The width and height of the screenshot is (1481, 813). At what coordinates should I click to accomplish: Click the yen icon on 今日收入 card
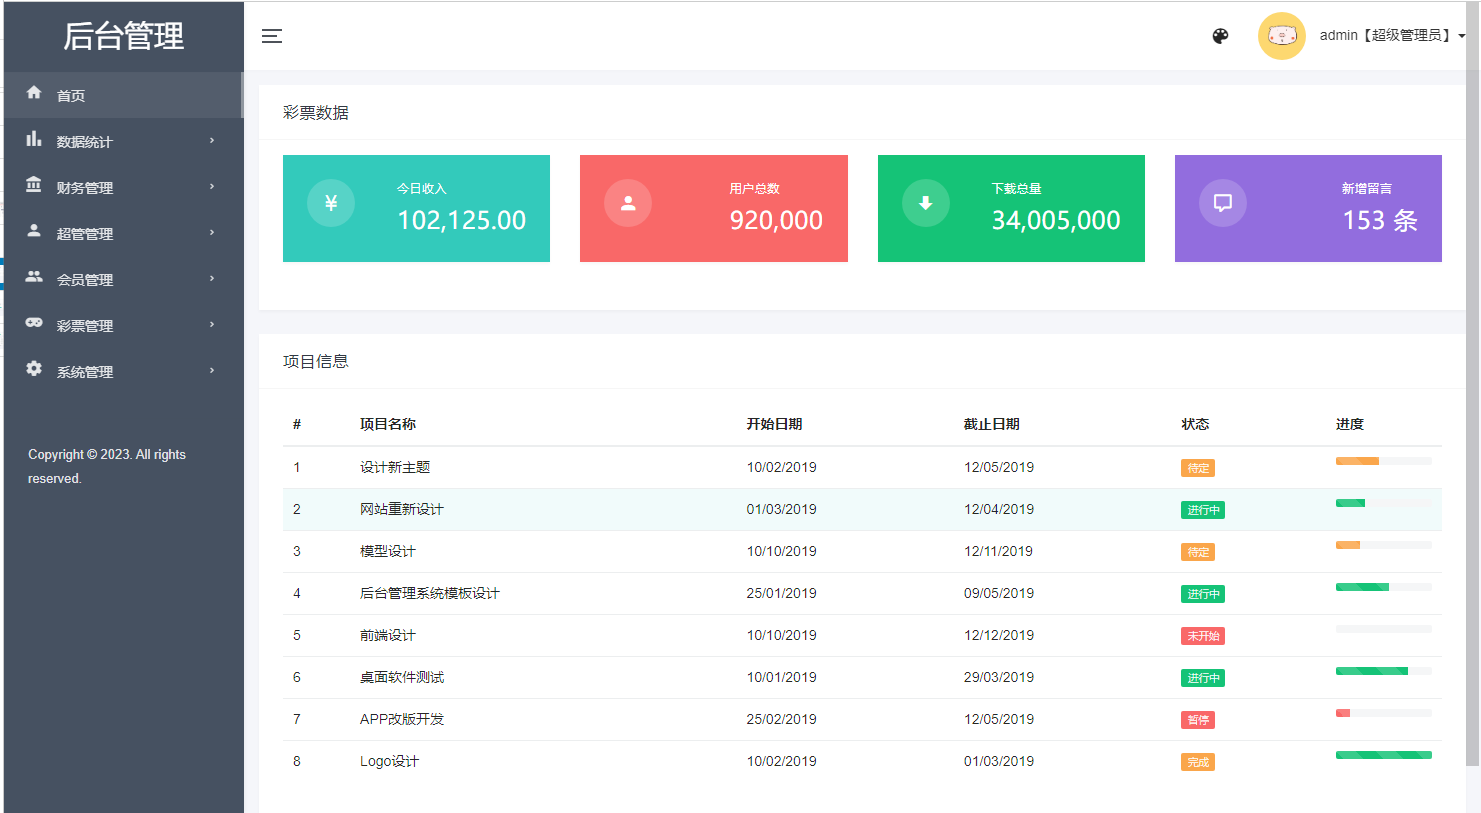coord(331,203)
